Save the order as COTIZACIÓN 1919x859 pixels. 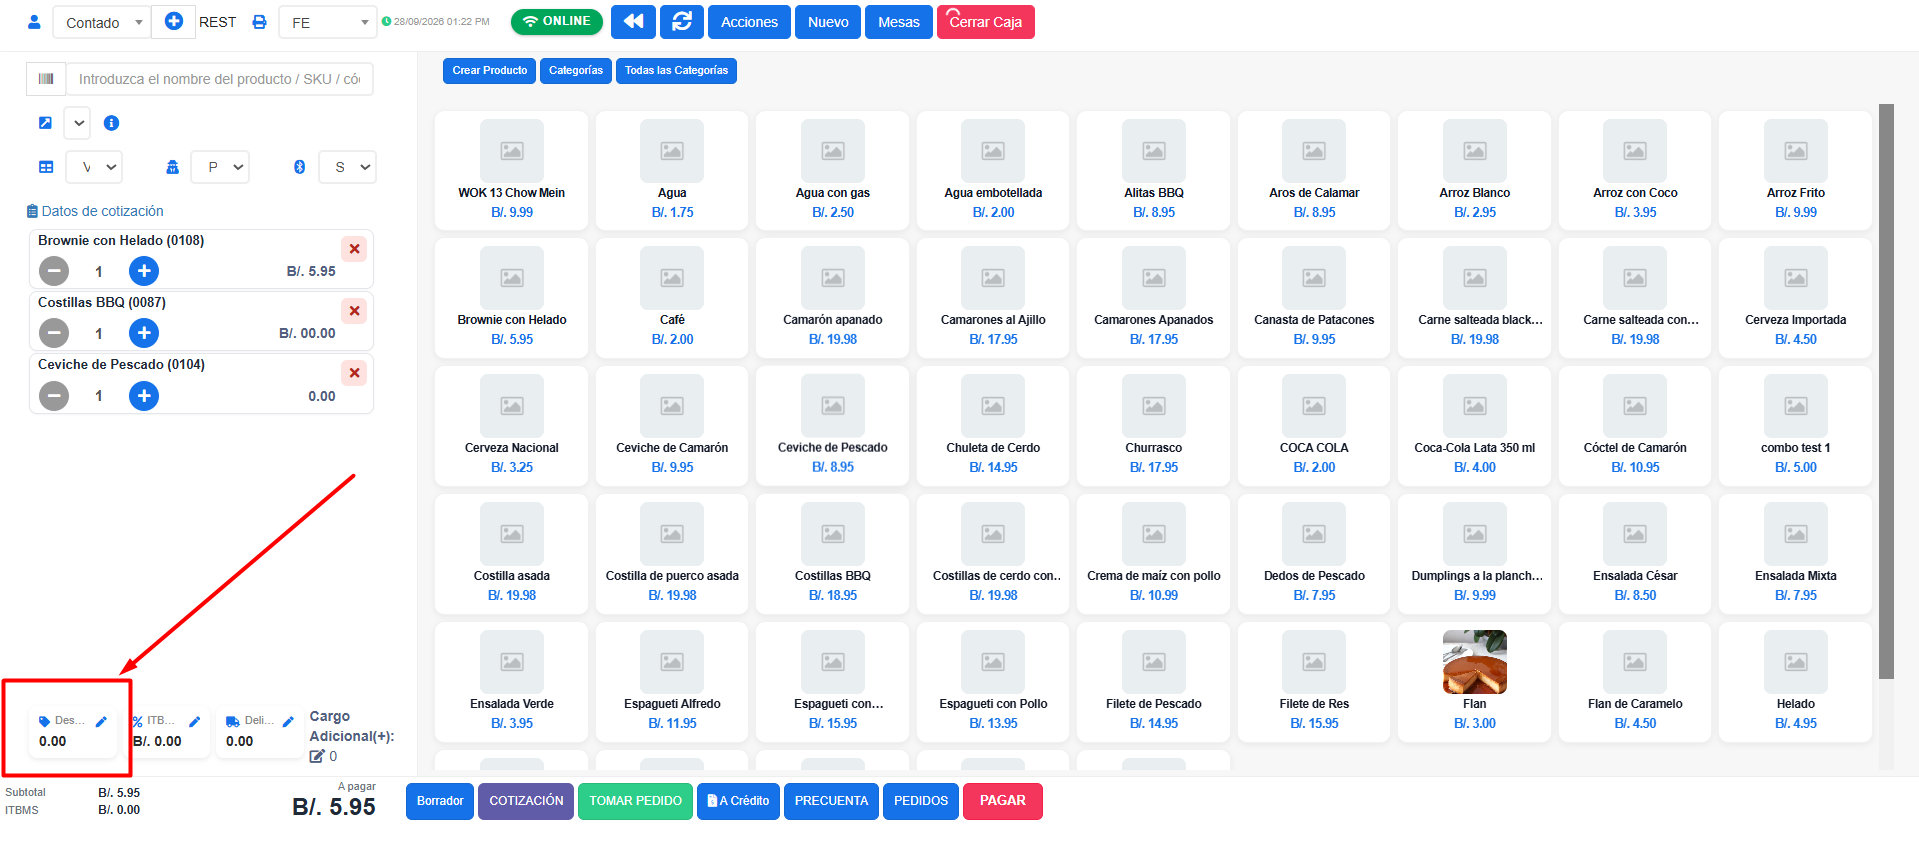click(x=526, y=801)
